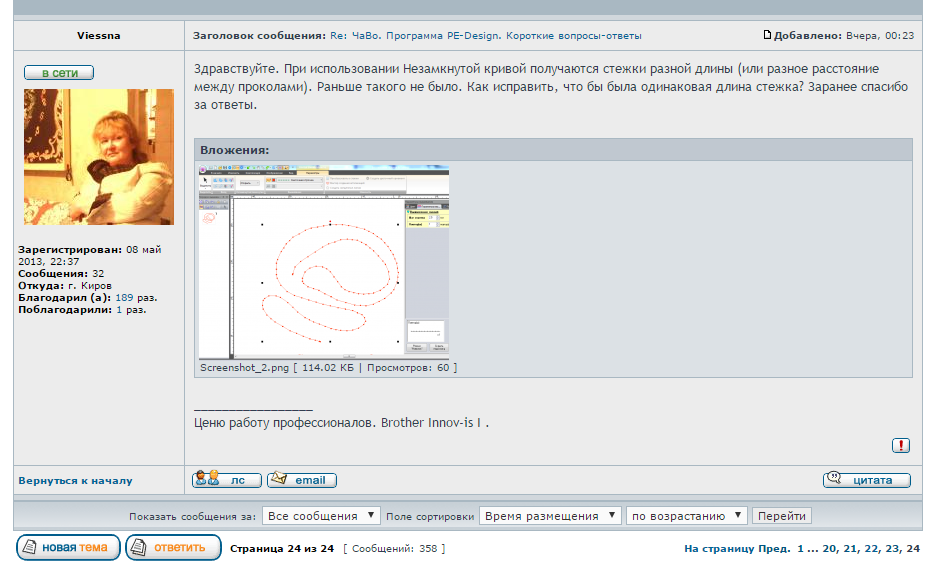The width and height of the screenshot is (944, 578).
Task: Open the post title 'Re: ЧаВо. Программа PE-Design' link
Action: (486, 36)
